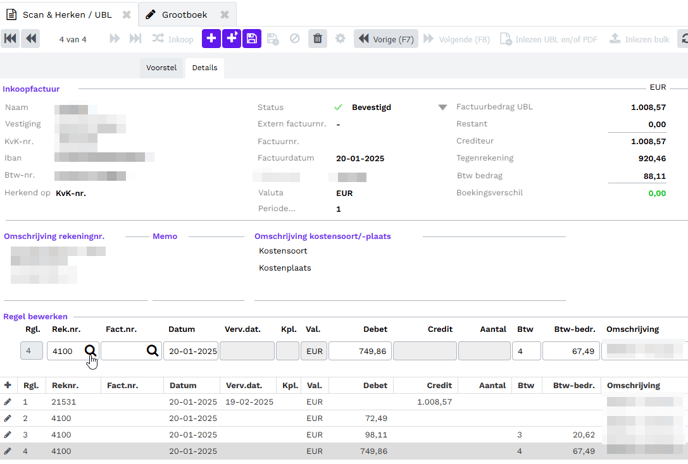Viewport: 688px width, 464px height.
Task: Go to previous record (rewind) icon
Action: [x=31, y=39]
